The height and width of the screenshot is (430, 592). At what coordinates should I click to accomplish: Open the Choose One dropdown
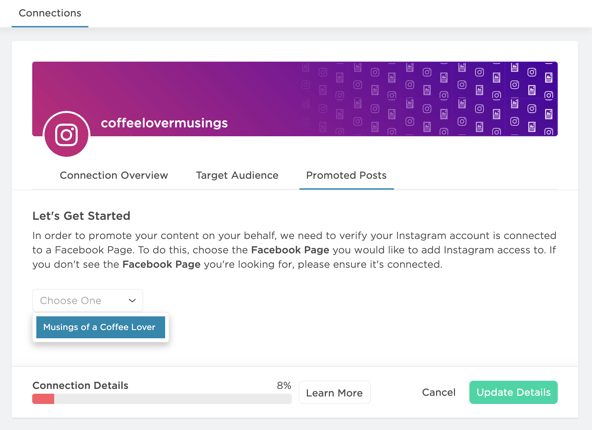click(x=88, y=301)
